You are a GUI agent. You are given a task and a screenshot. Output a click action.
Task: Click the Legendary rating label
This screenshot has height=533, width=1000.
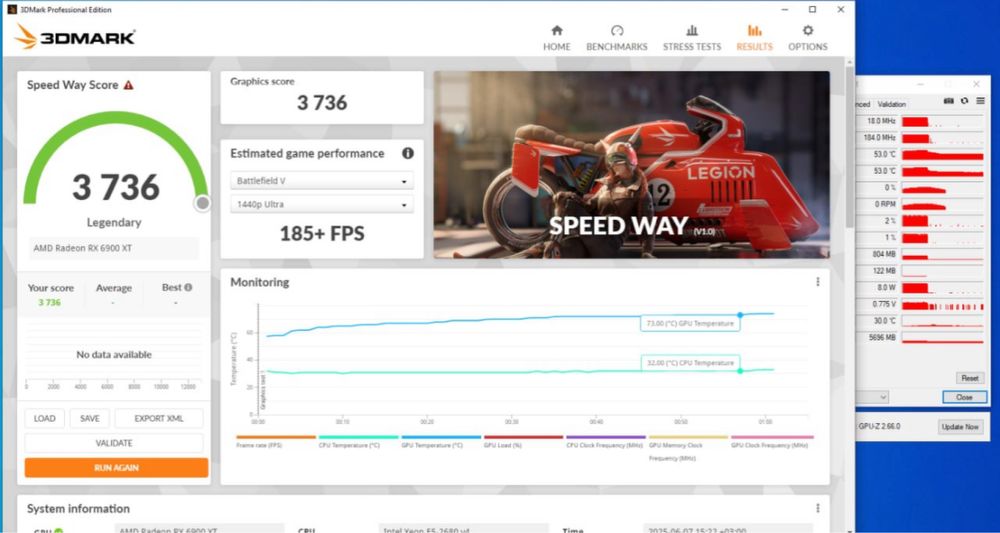click(x=114, y=223)
